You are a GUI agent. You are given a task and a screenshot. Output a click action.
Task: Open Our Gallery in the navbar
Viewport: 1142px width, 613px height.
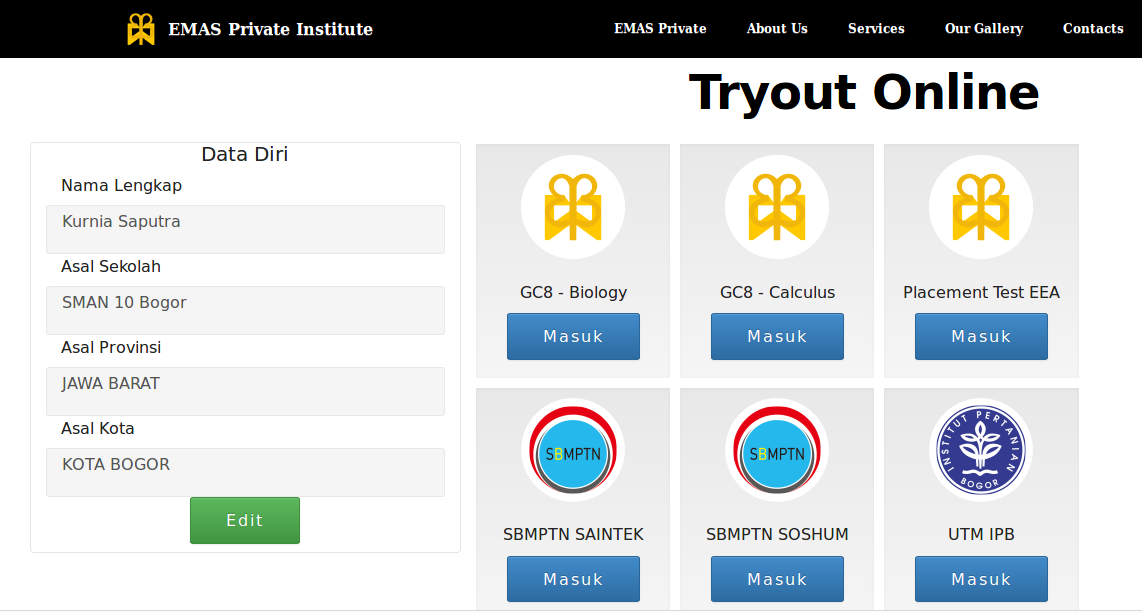(984, 29)
